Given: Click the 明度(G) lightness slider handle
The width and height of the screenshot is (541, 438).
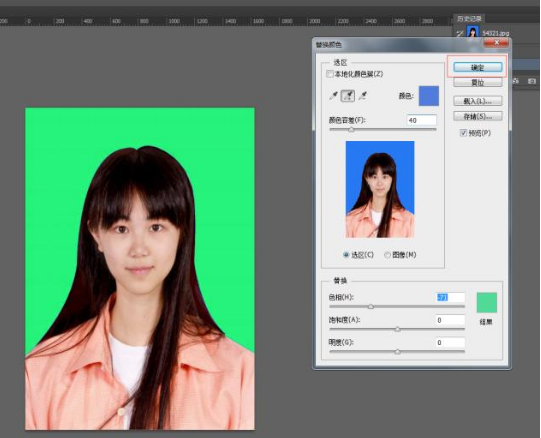Looking at the screenshot, I should point(397,352).
